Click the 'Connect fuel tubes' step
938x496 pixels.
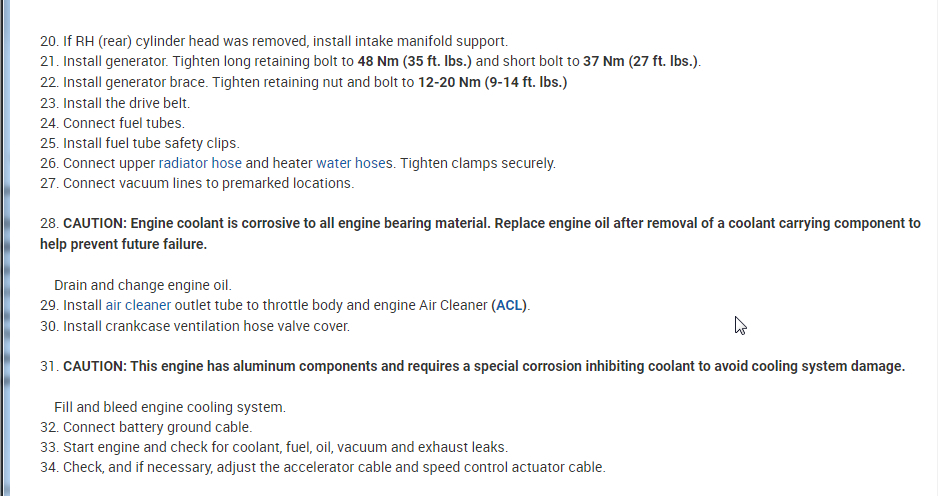coord(123,123)
